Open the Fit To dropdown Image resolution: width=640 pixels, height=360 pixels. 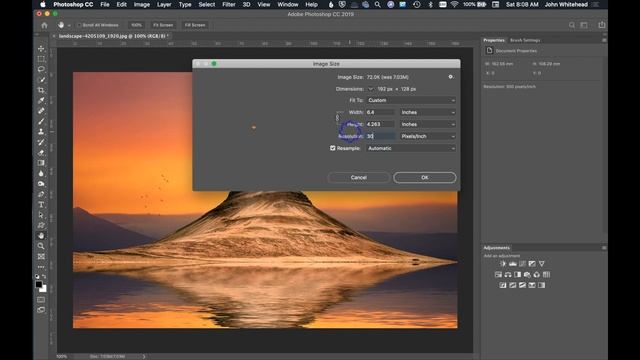click(x=411, y=100)
